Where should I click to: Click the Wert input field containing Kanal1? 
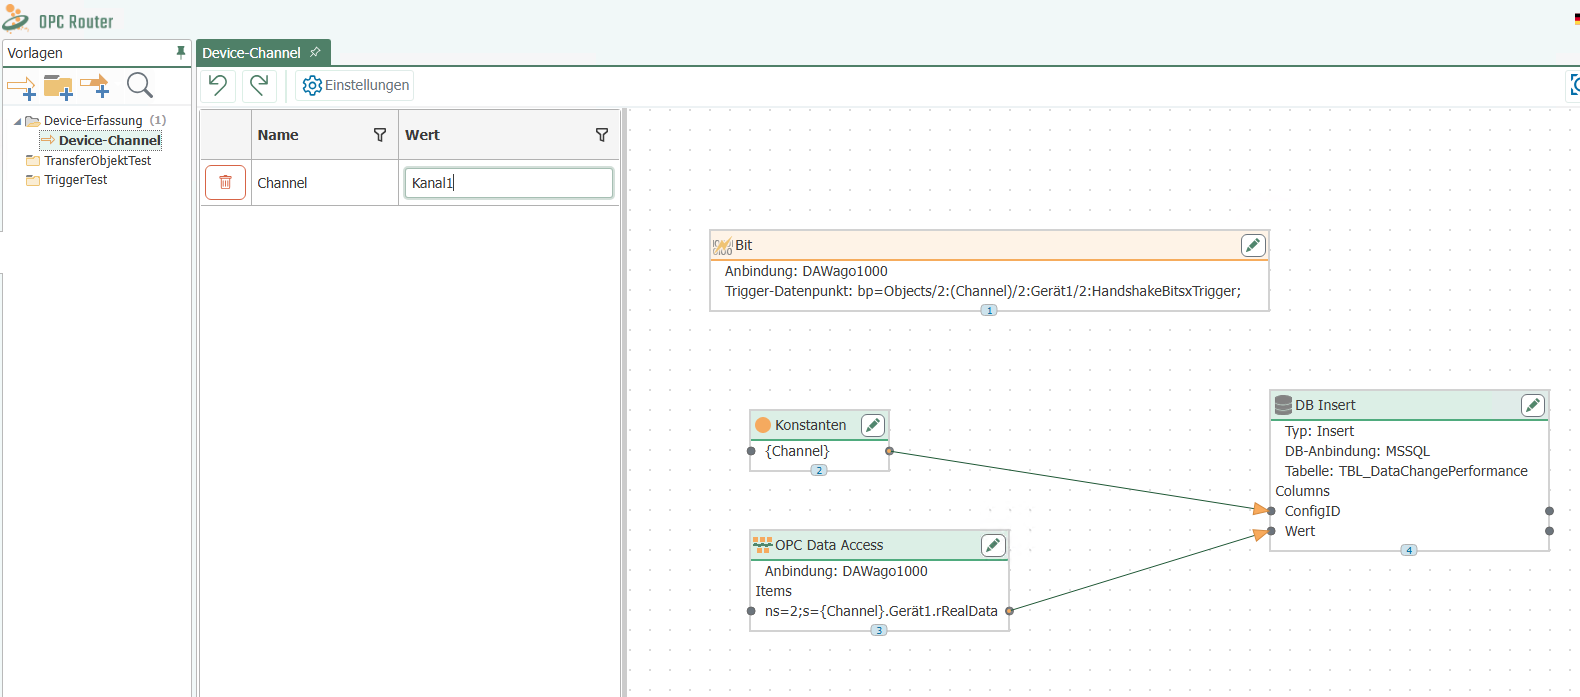[508, 183]
